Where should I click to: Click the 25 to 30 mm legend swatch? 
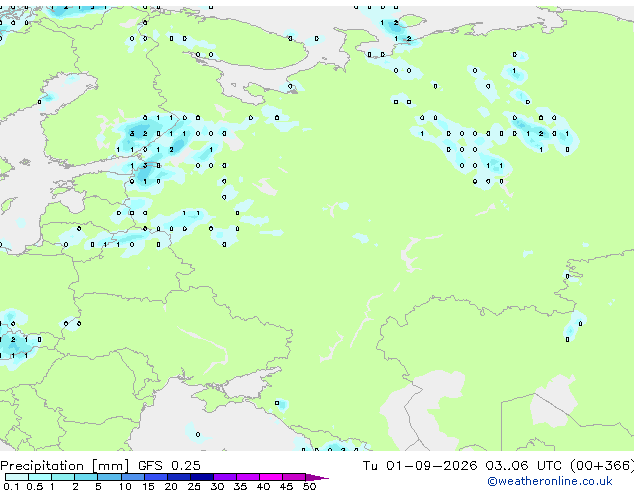(201, 477)
